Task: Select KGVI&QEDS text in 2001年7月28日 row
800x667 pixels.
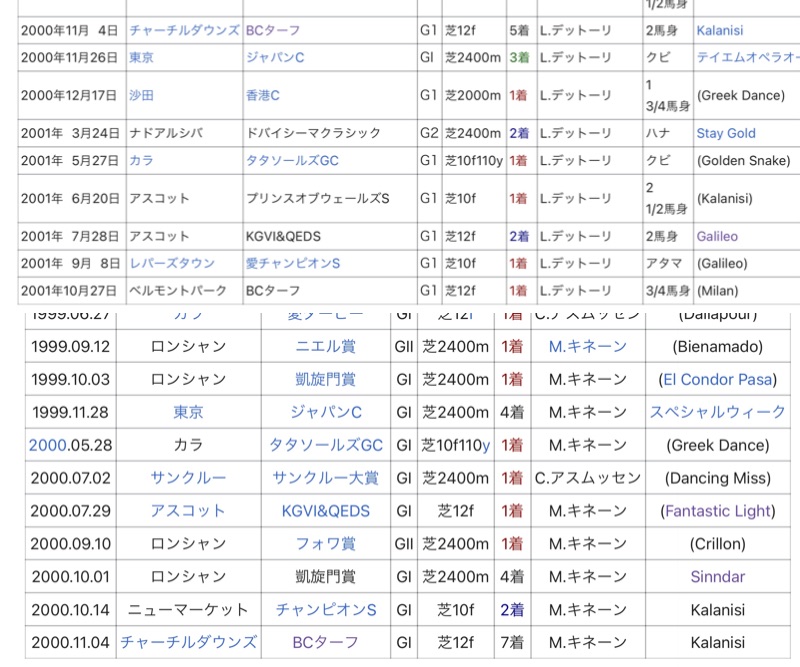Action: [x=283, y=236]
